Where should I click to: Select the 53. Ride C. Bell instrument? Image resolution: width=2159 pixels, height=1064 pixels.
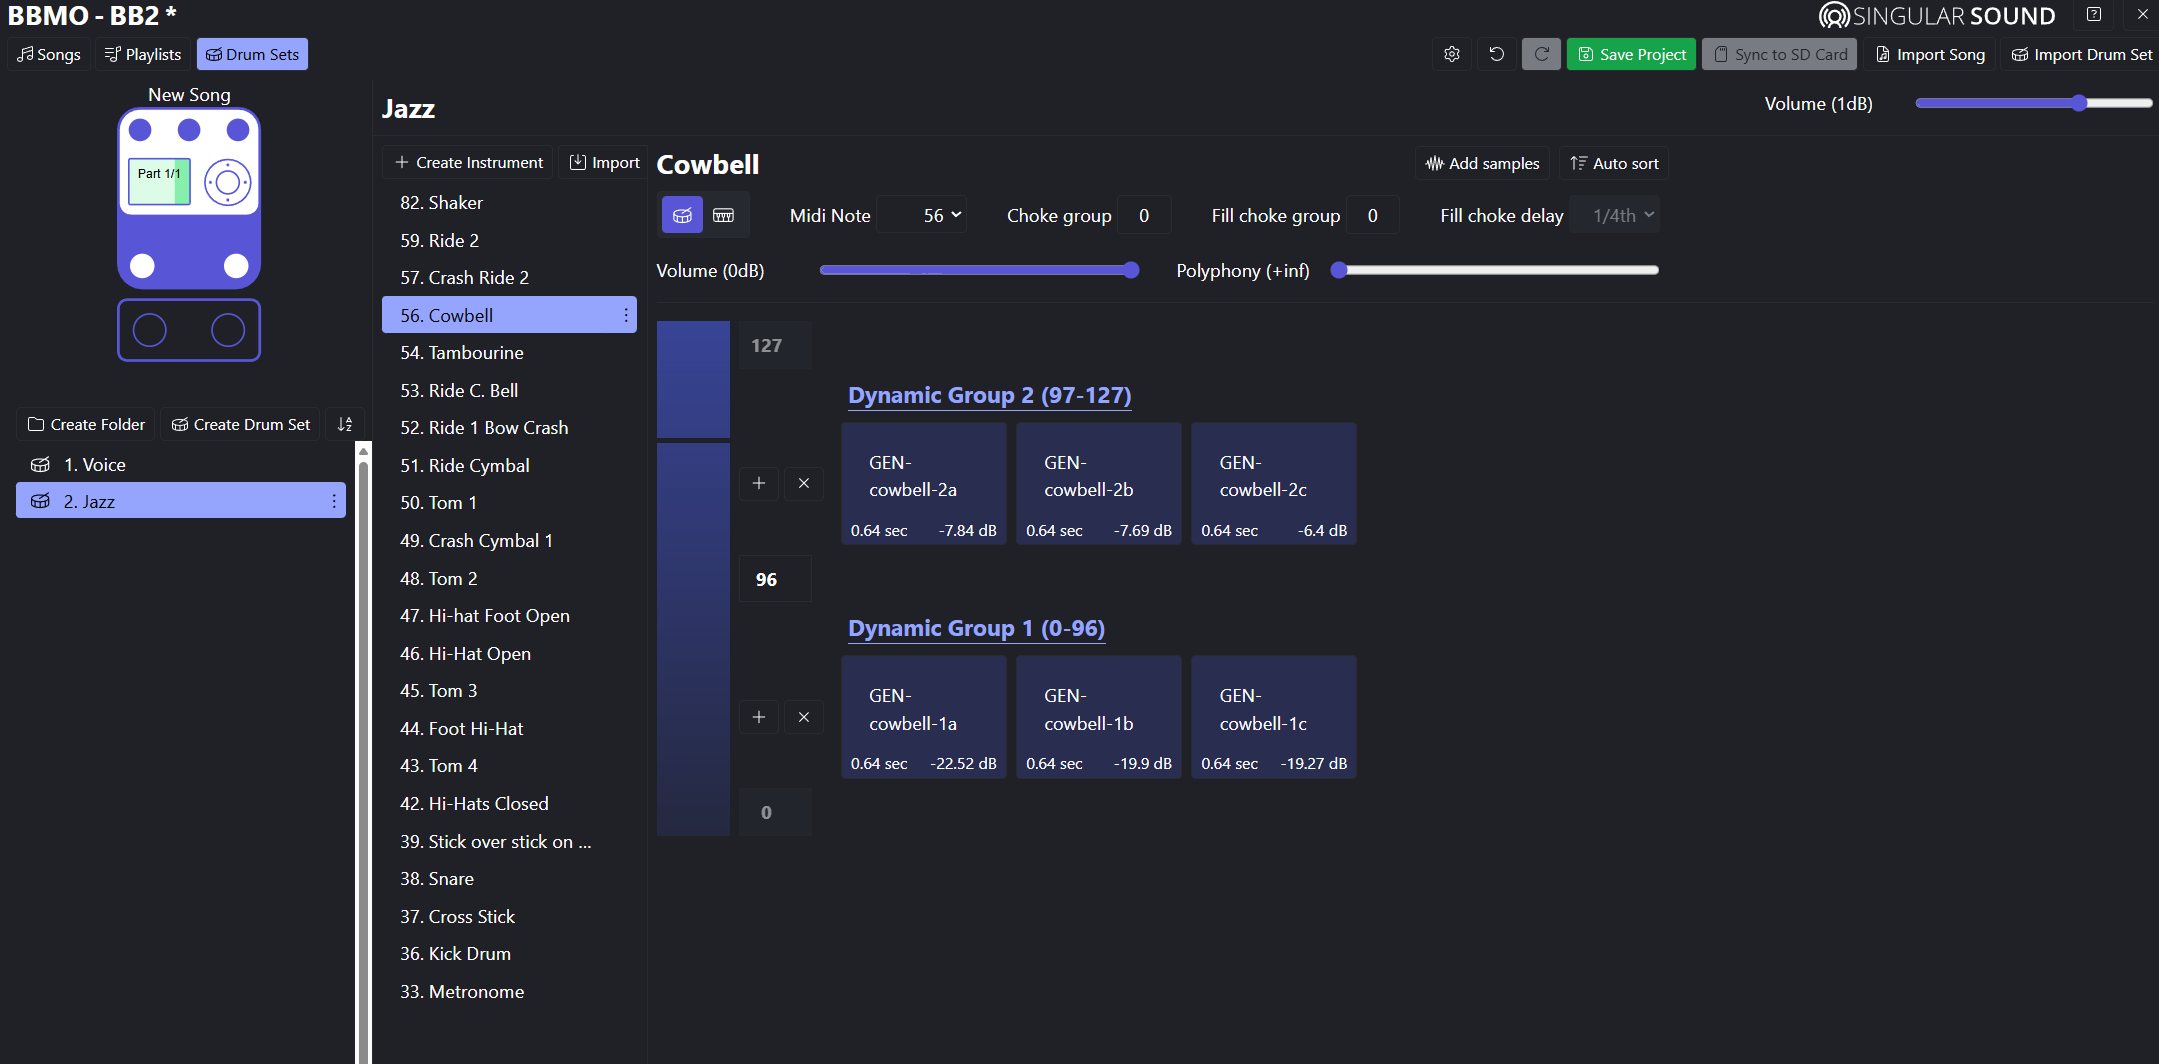tap(509, 390)
